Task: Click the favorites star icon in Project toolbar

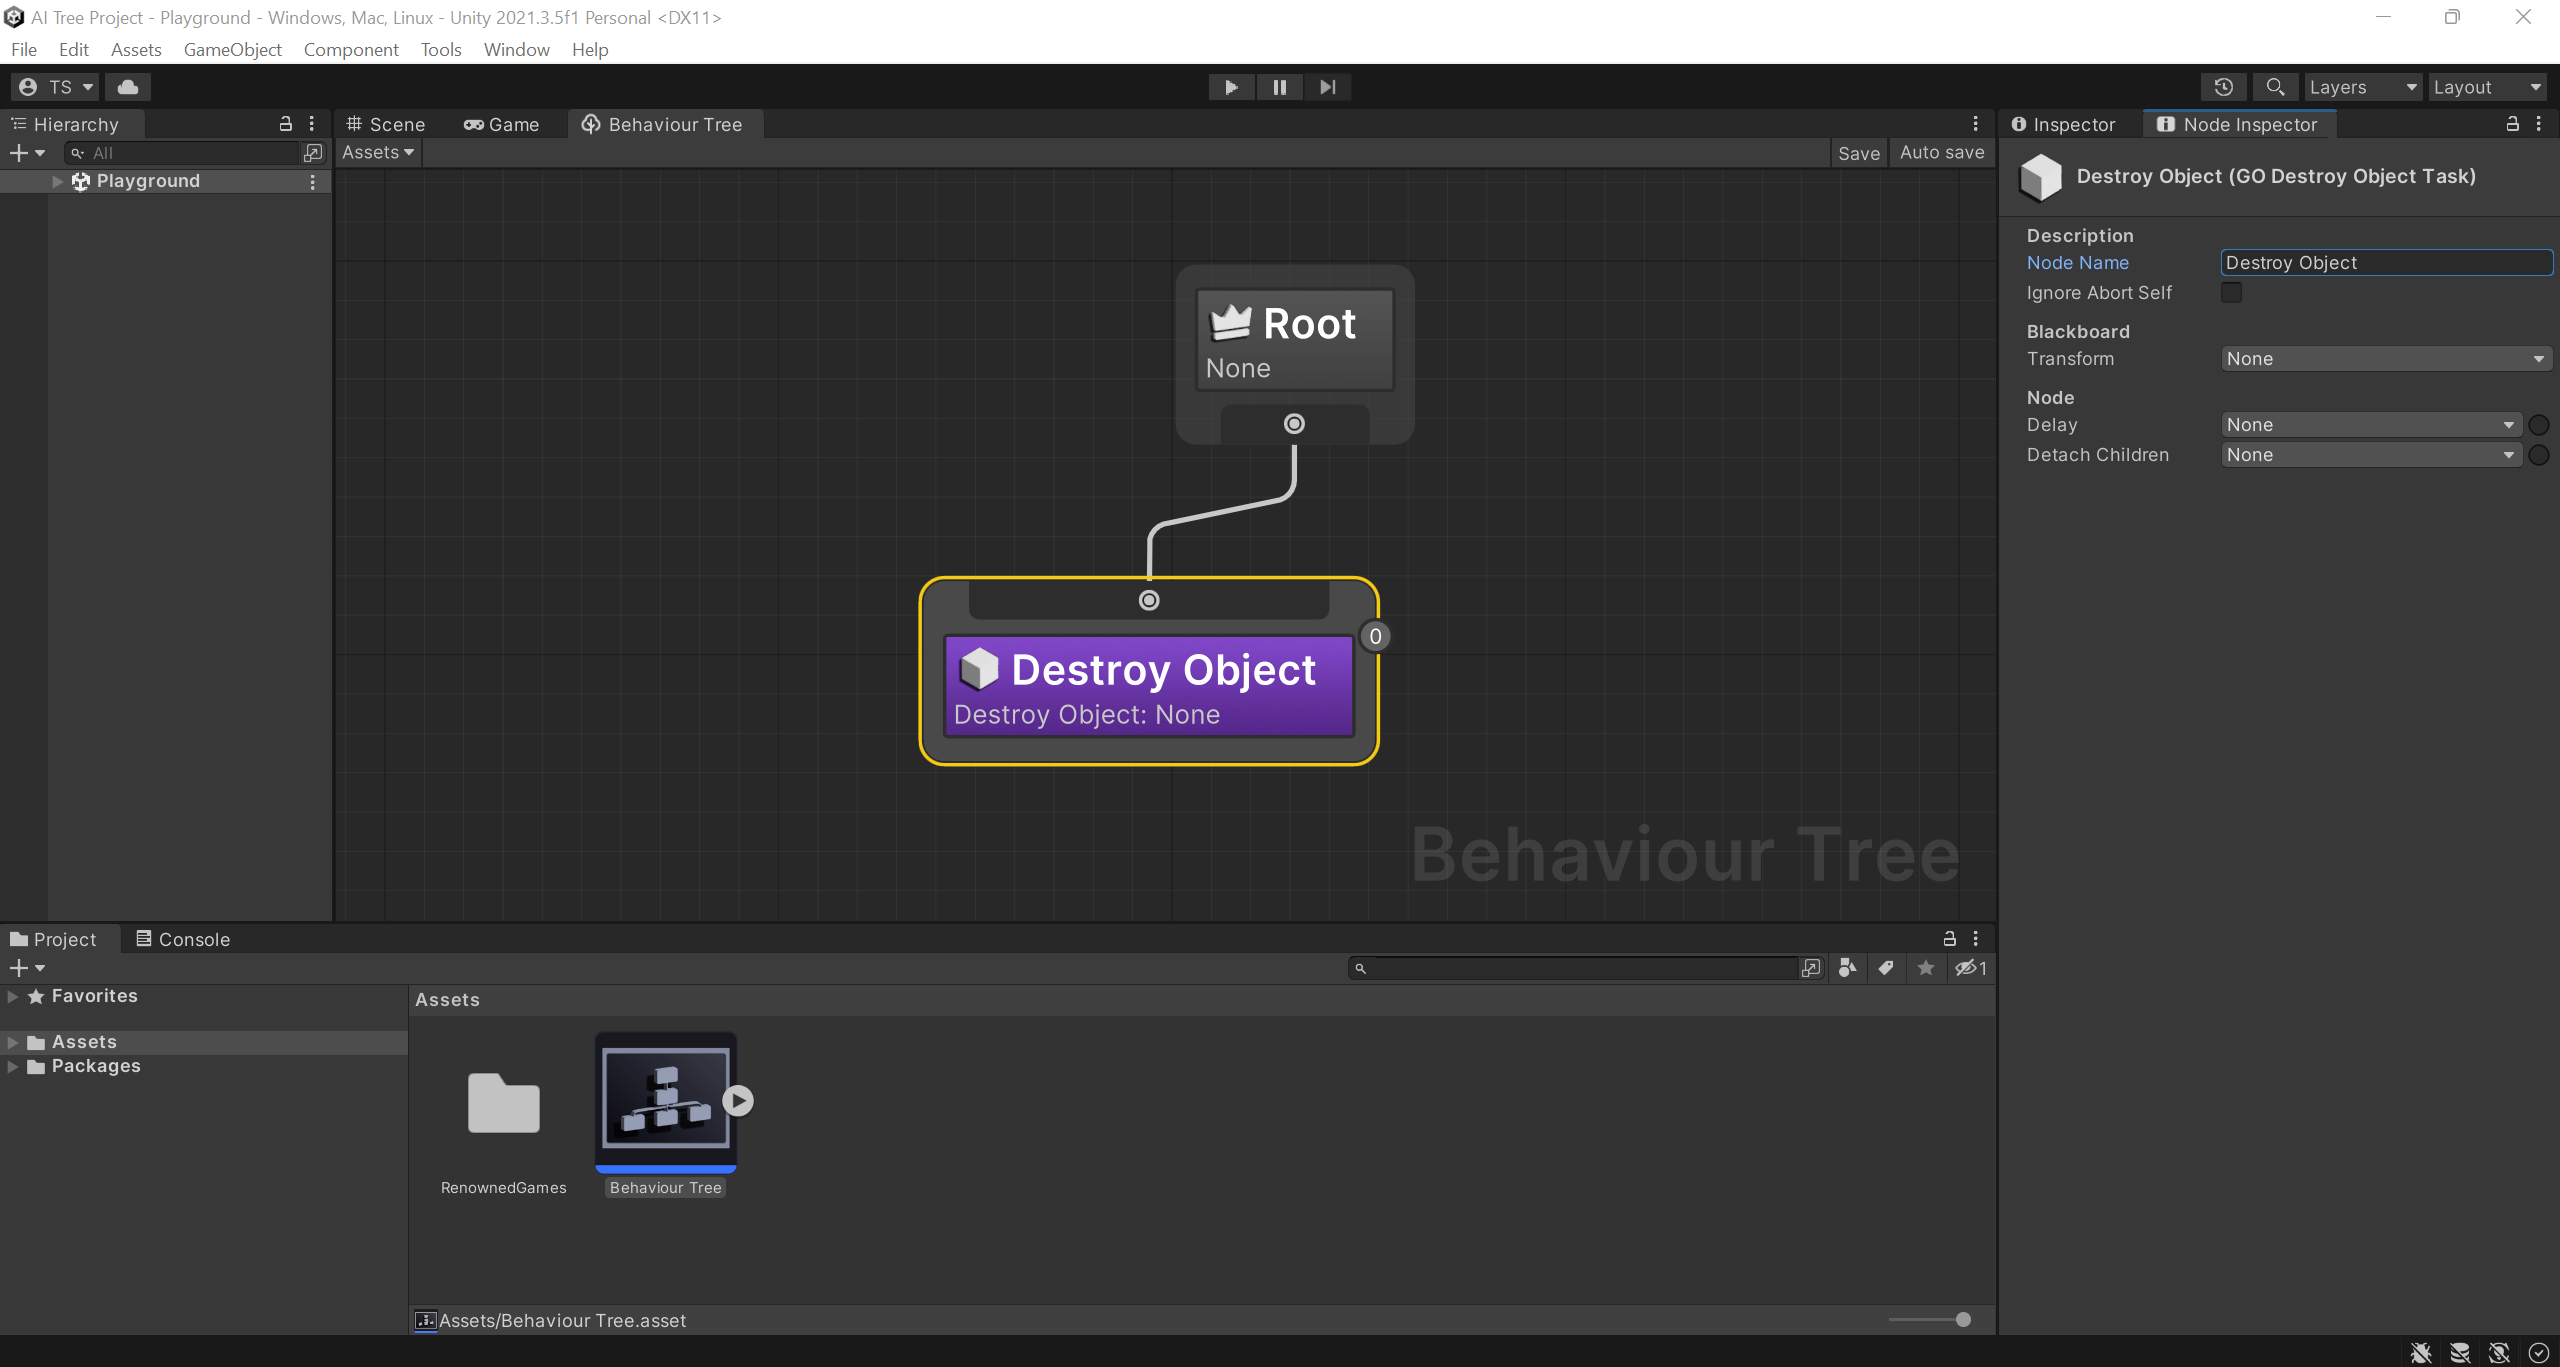Action: [1926, 968]
